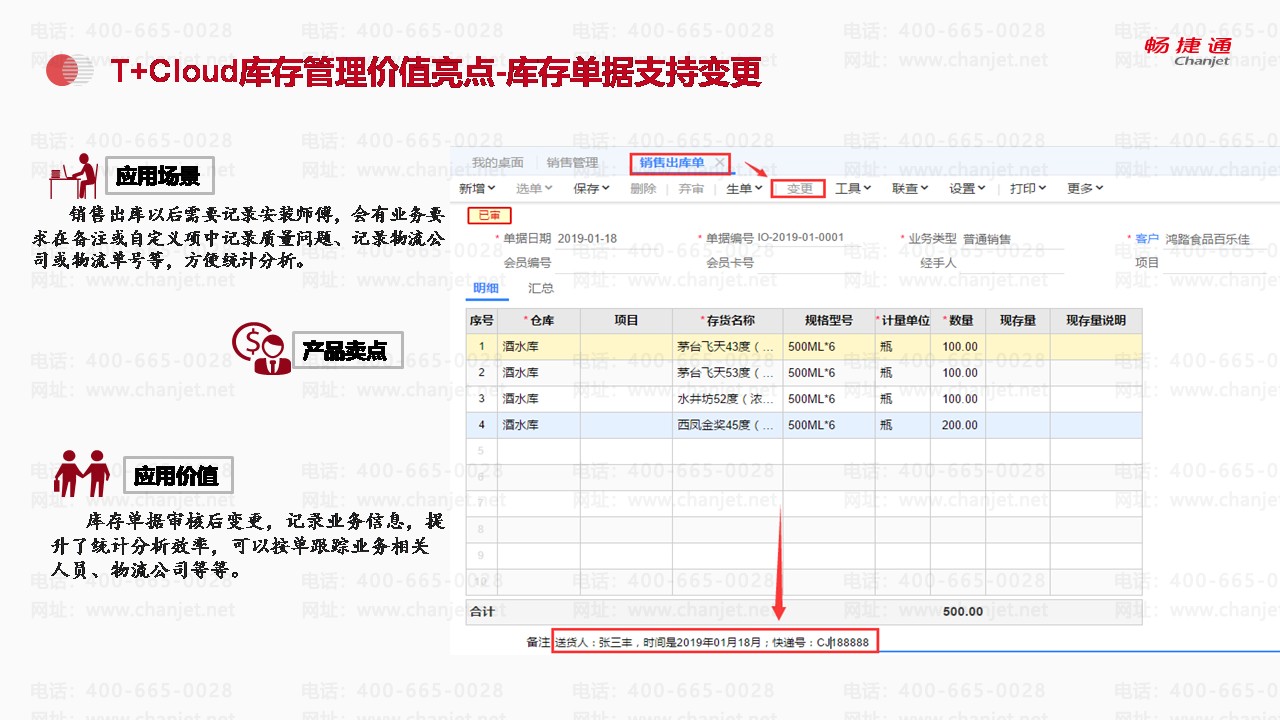Expand the 更多 more menu
Image resolution: width=1280 pixels, height=720 pixels.
(x=1085, y=188)
